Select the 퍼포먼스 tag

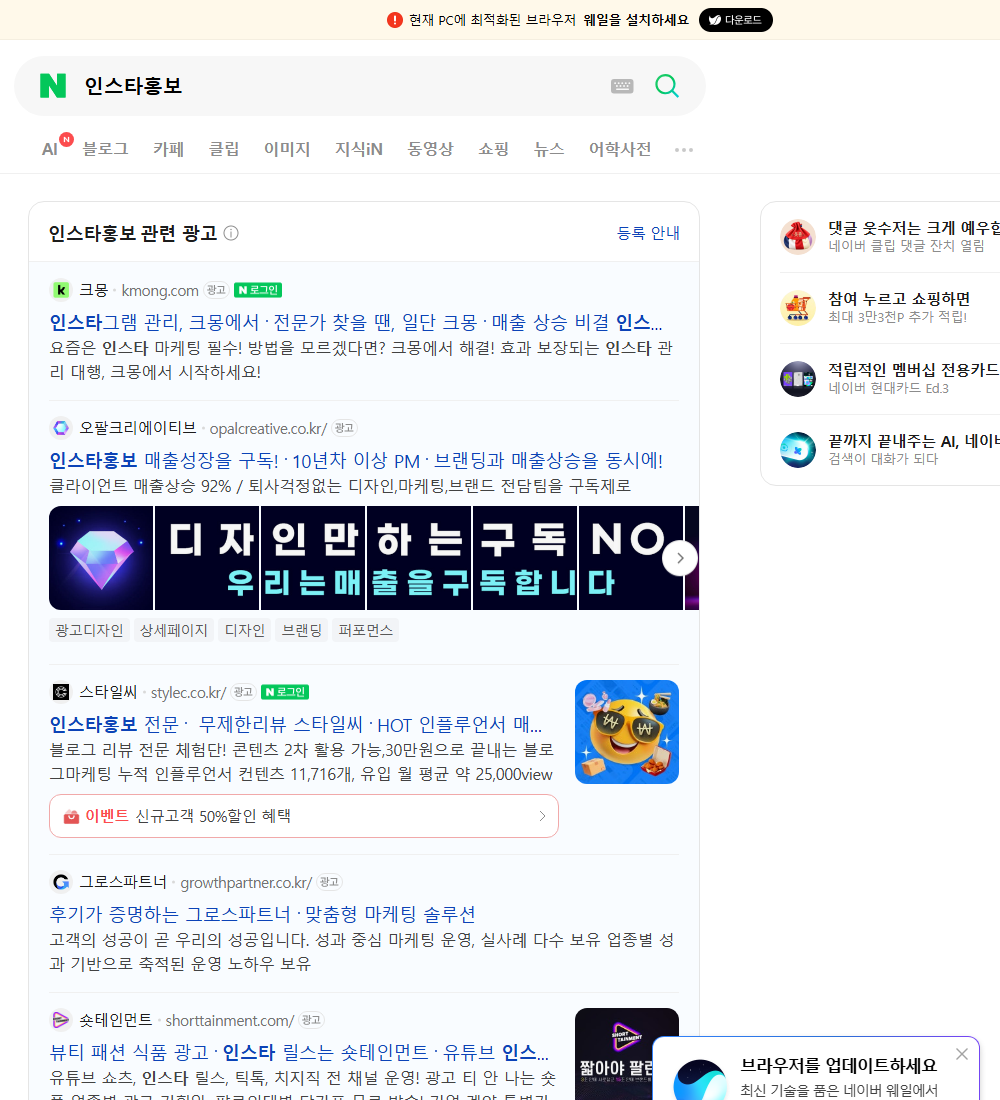(x=365, y=630)
